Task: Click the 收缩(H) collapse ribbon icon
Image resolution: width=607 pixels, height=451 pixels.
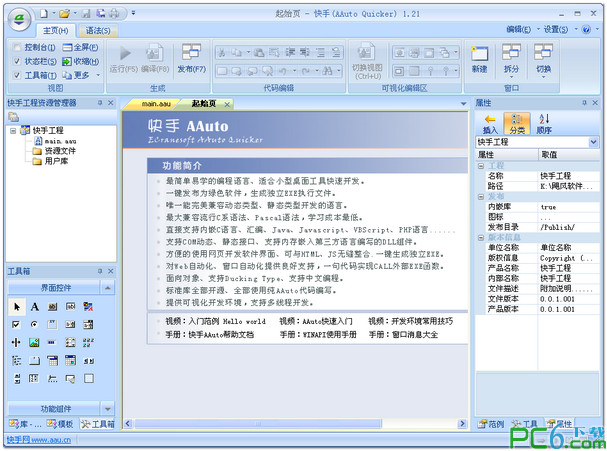Action: [x=67, y=61]
